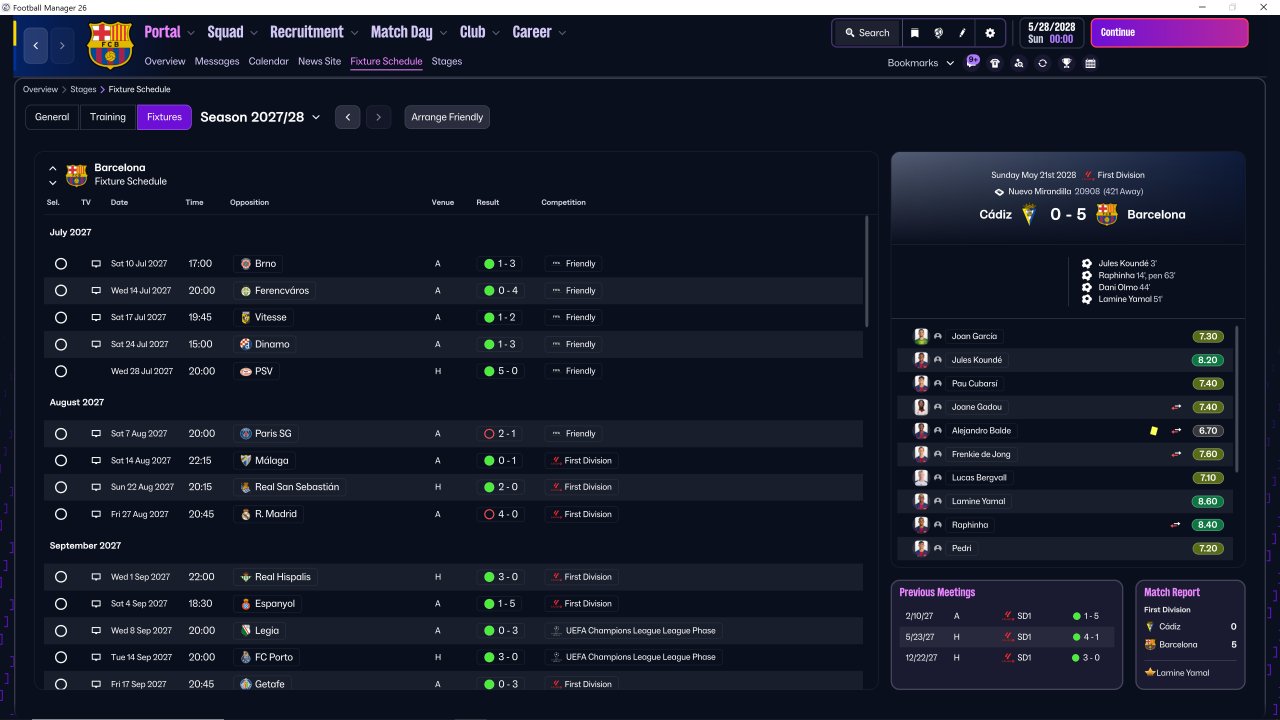Select the radio button for the Vitesse fixture
1280x720 pixels.
click(x=61, y=318)
